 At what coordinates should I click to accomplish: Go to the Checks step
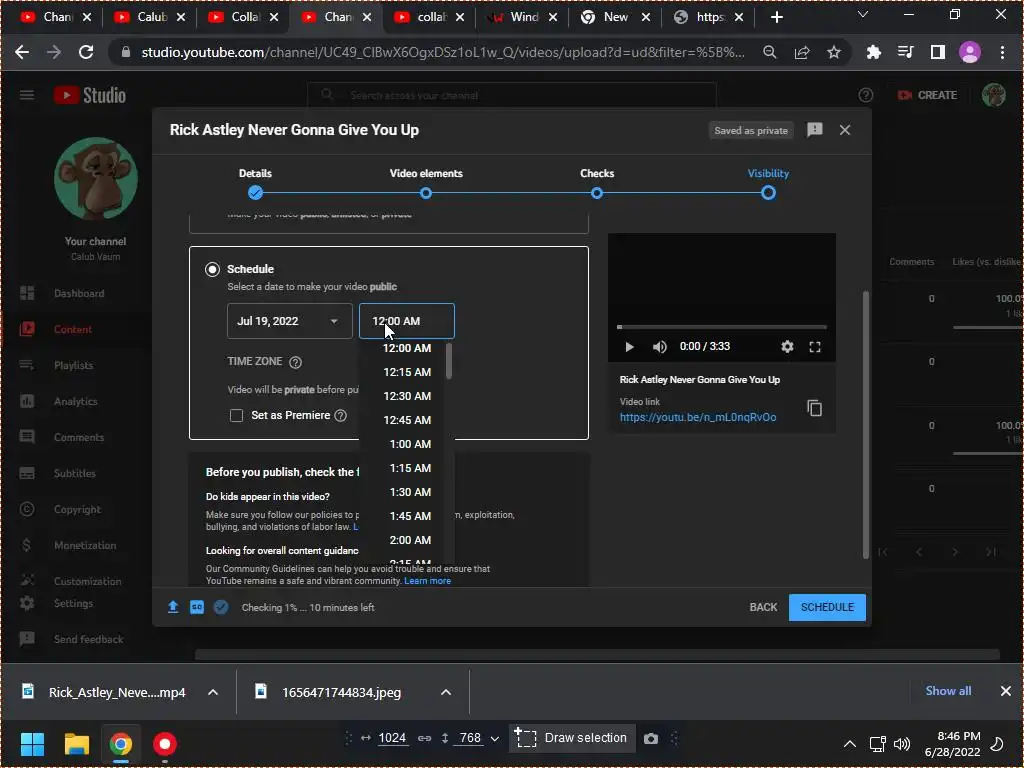pyautogui.click(x=597, y=184)
